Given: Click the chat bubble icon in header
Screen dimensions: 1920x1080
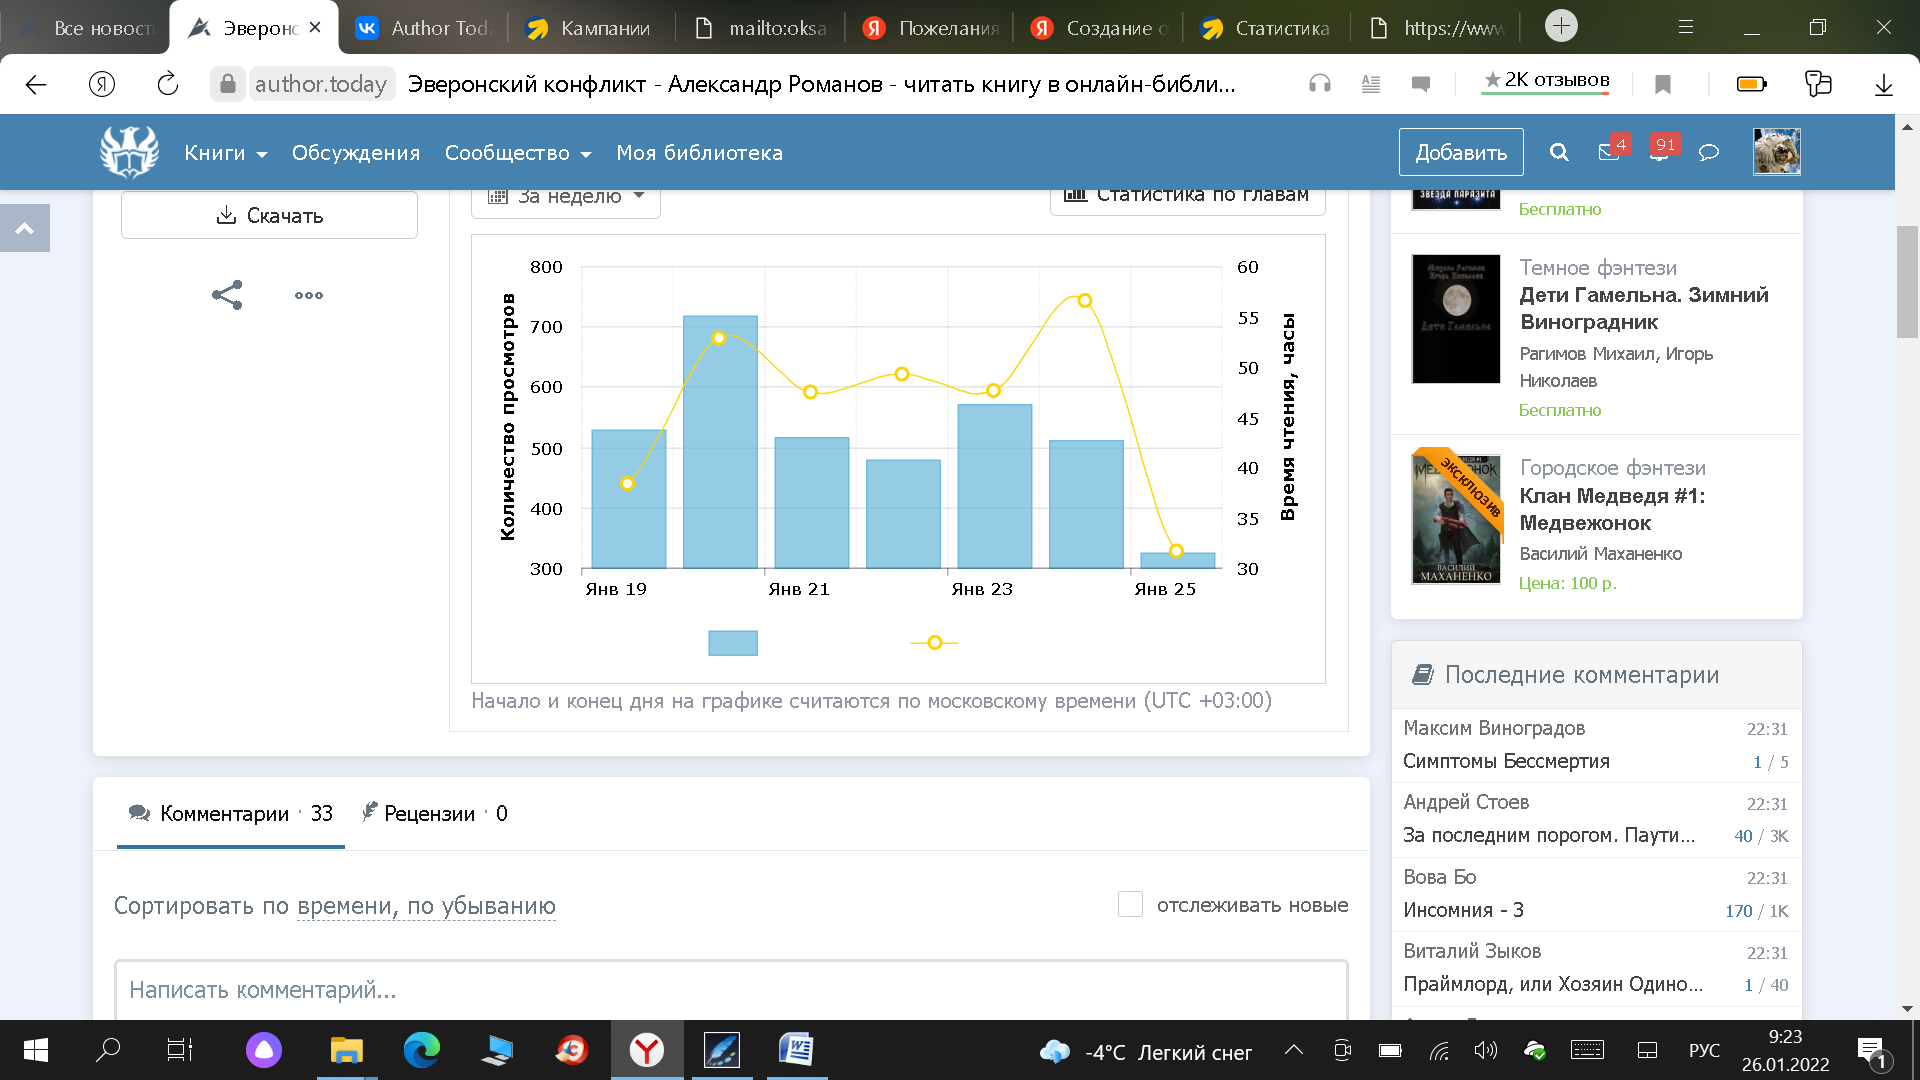Looking at the screenshot, I should coord(1709,152).
